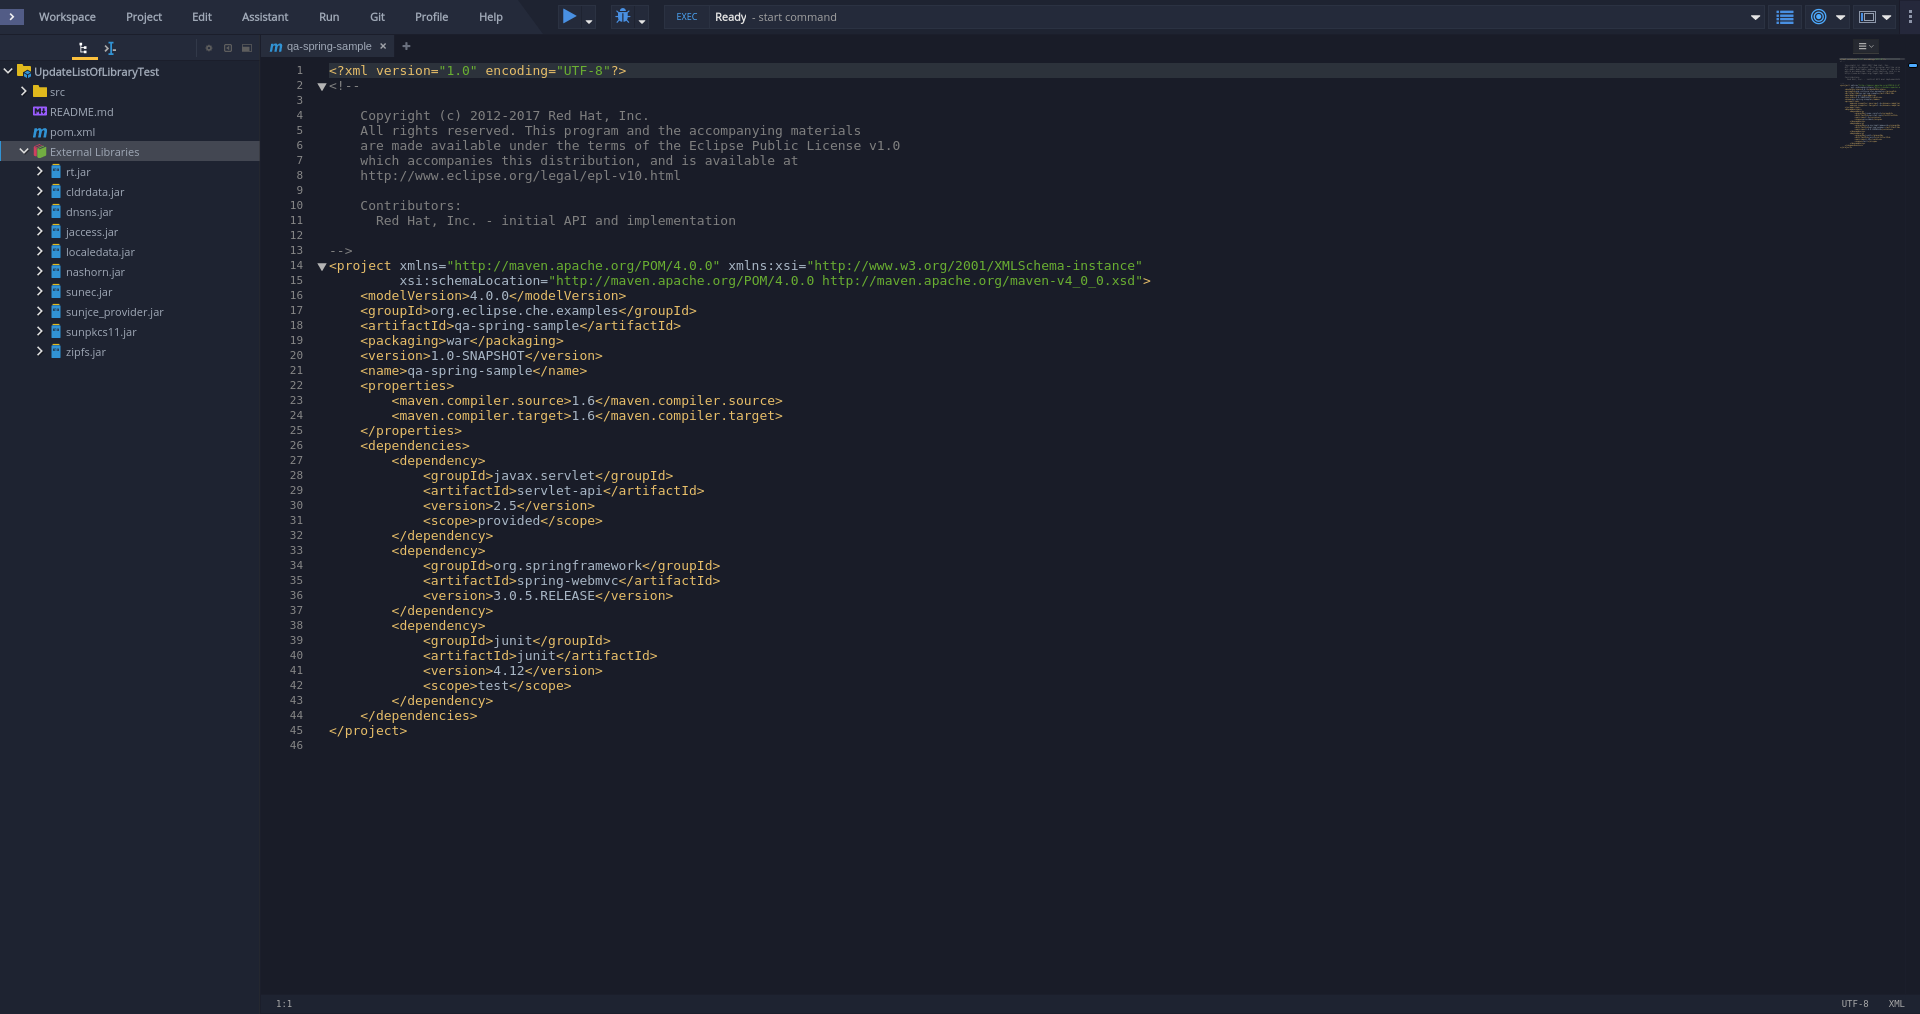Open the Run menu
Viewport: 1920px width, 1014px height.
[329, 17]
